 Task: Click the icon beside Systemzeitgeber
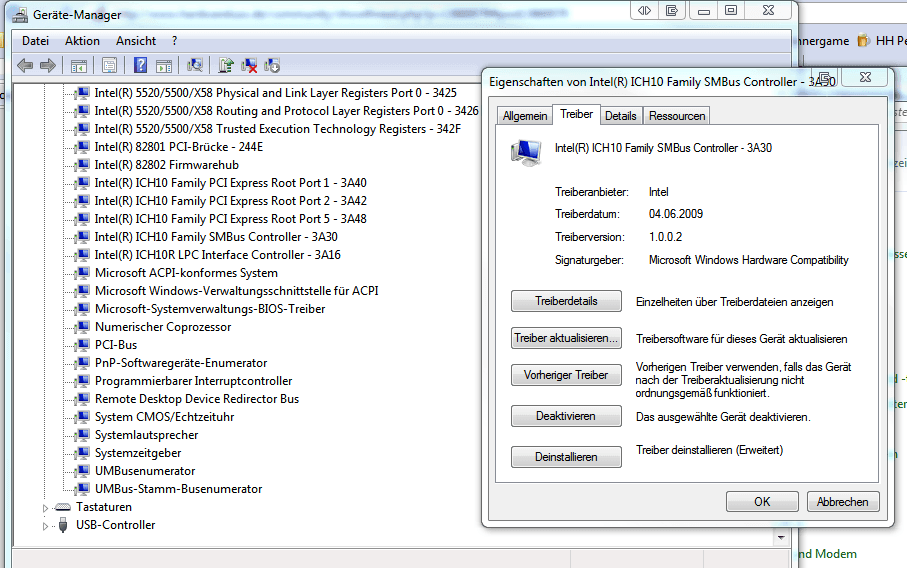click(x=83, y=453)
